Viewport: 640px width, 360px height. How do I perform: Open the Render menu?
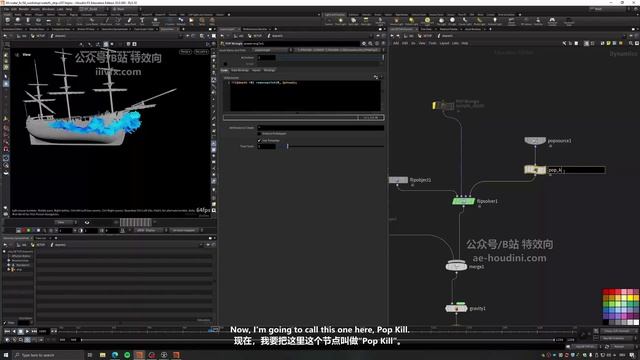click(24, 9)
